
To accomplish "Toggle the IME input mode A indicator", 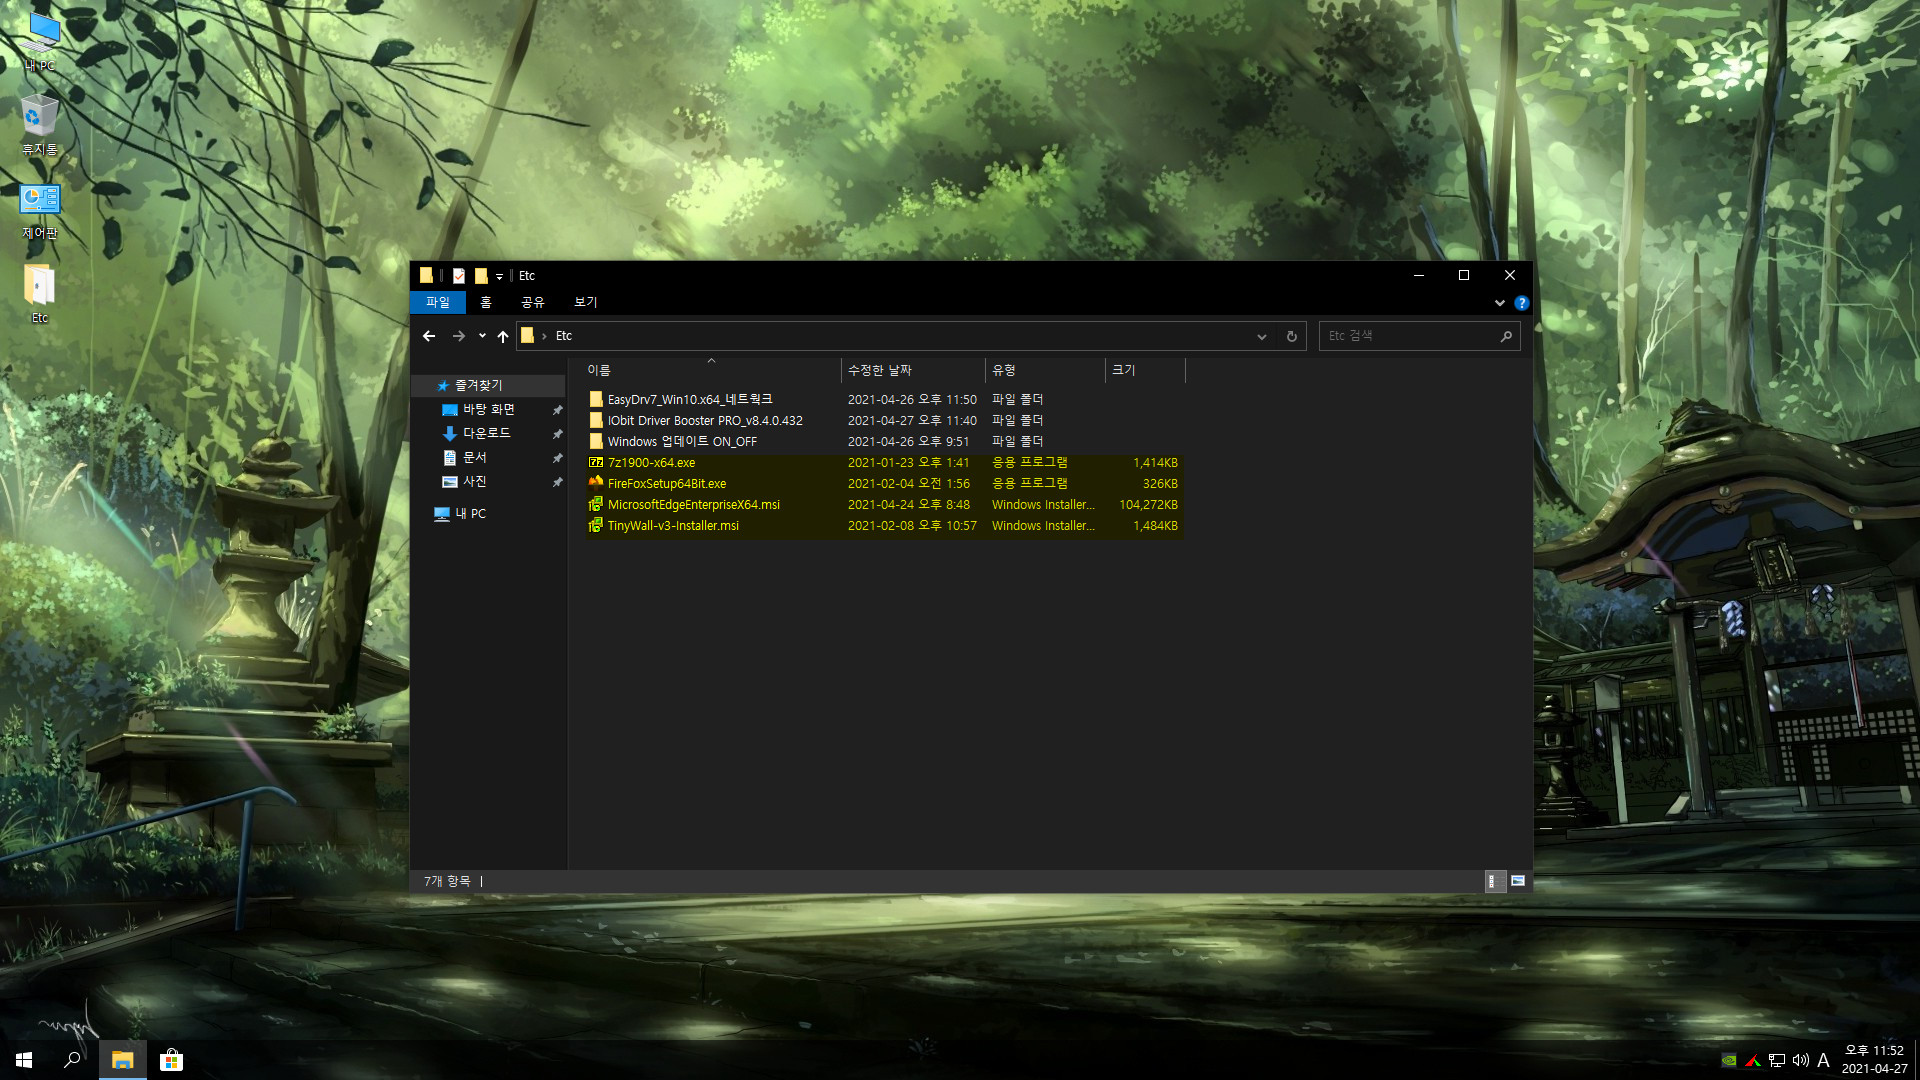I will coord(1823,1061).
